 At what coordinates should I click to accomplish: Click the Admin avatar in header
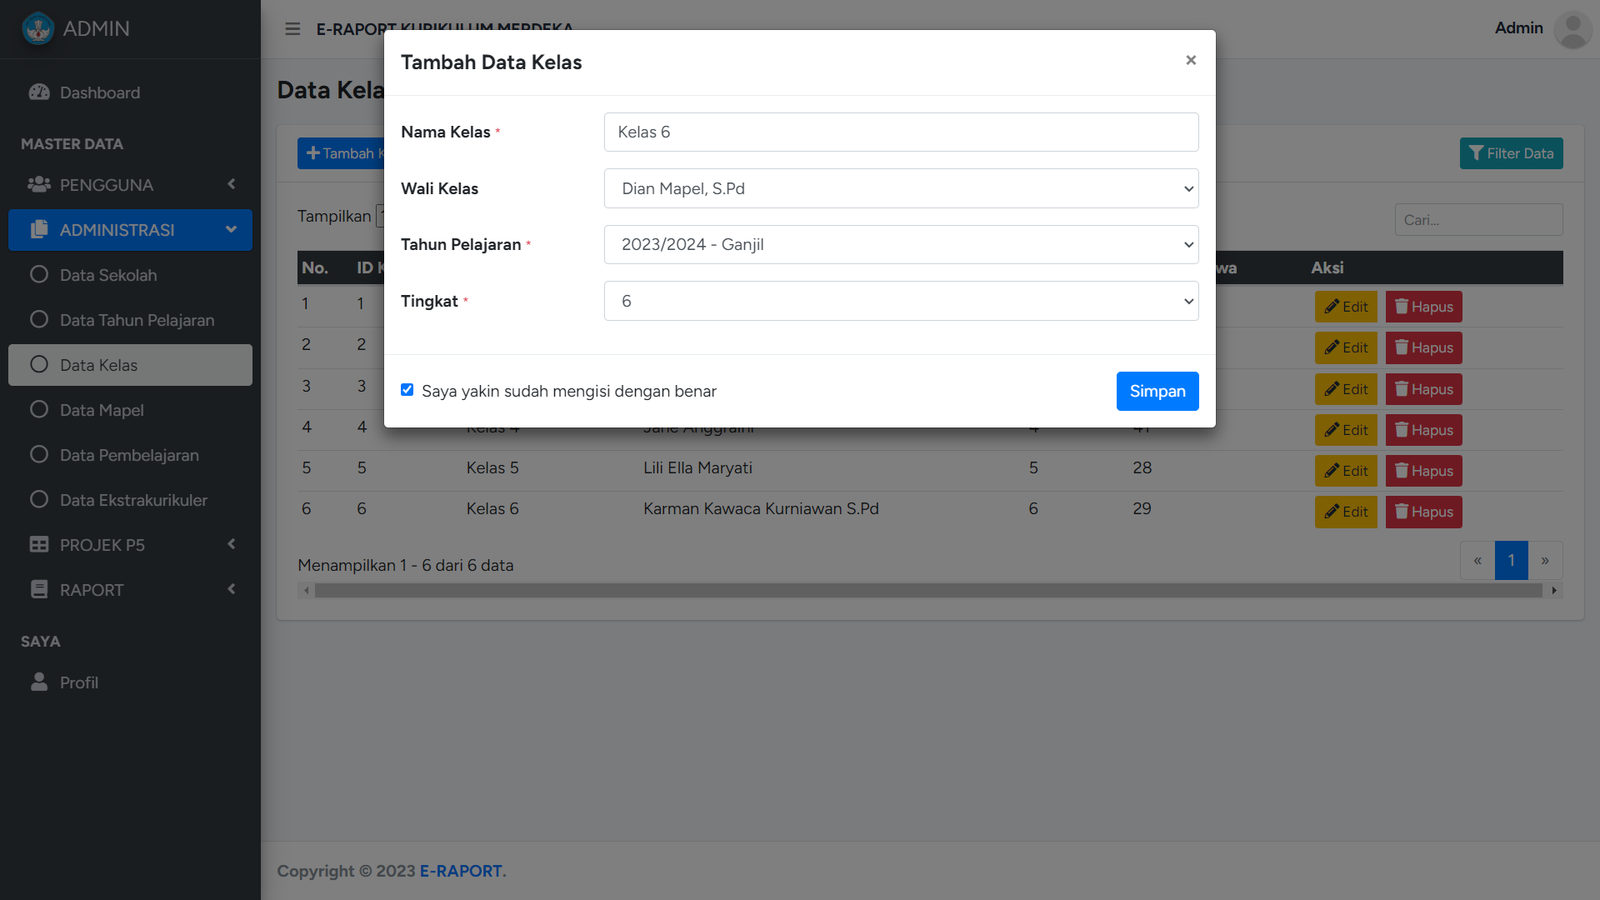point(1572,29)
